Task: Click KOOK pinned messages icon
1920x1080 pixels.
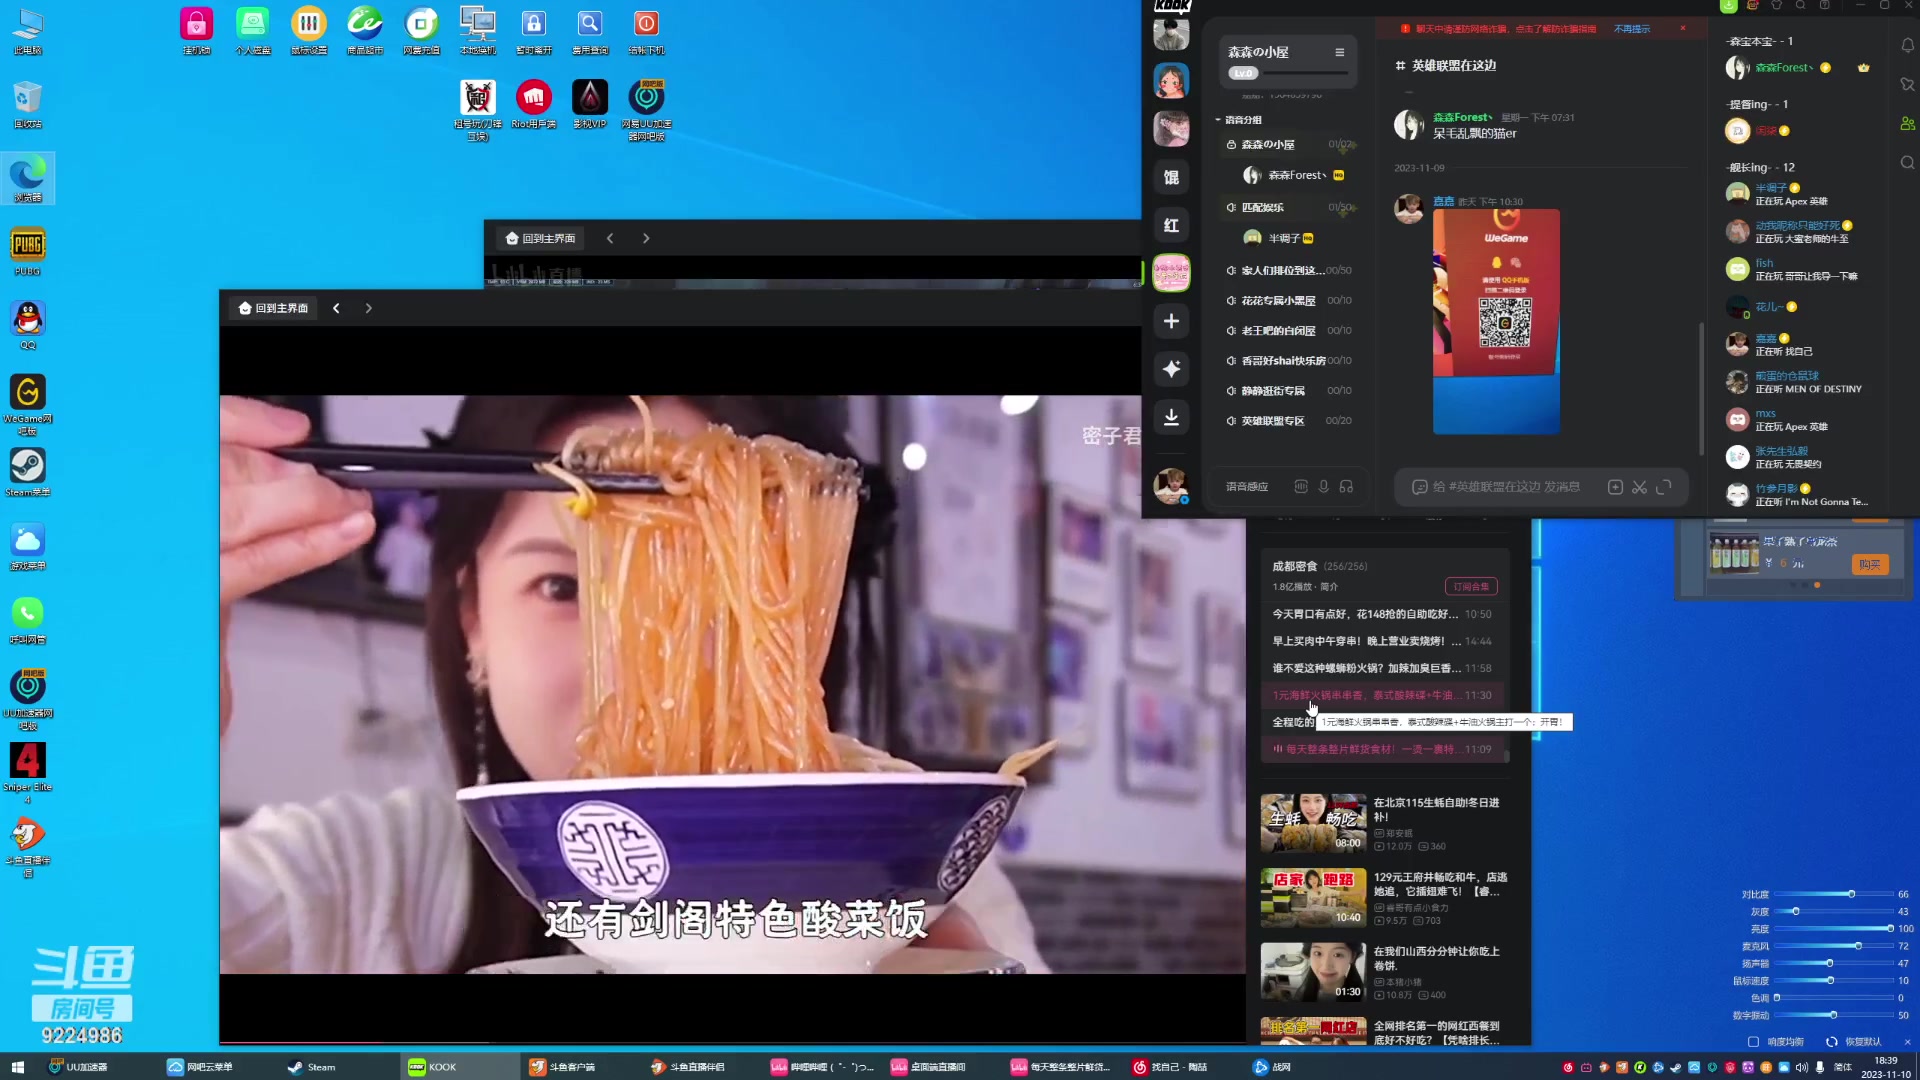Action: pos(1907,85)
